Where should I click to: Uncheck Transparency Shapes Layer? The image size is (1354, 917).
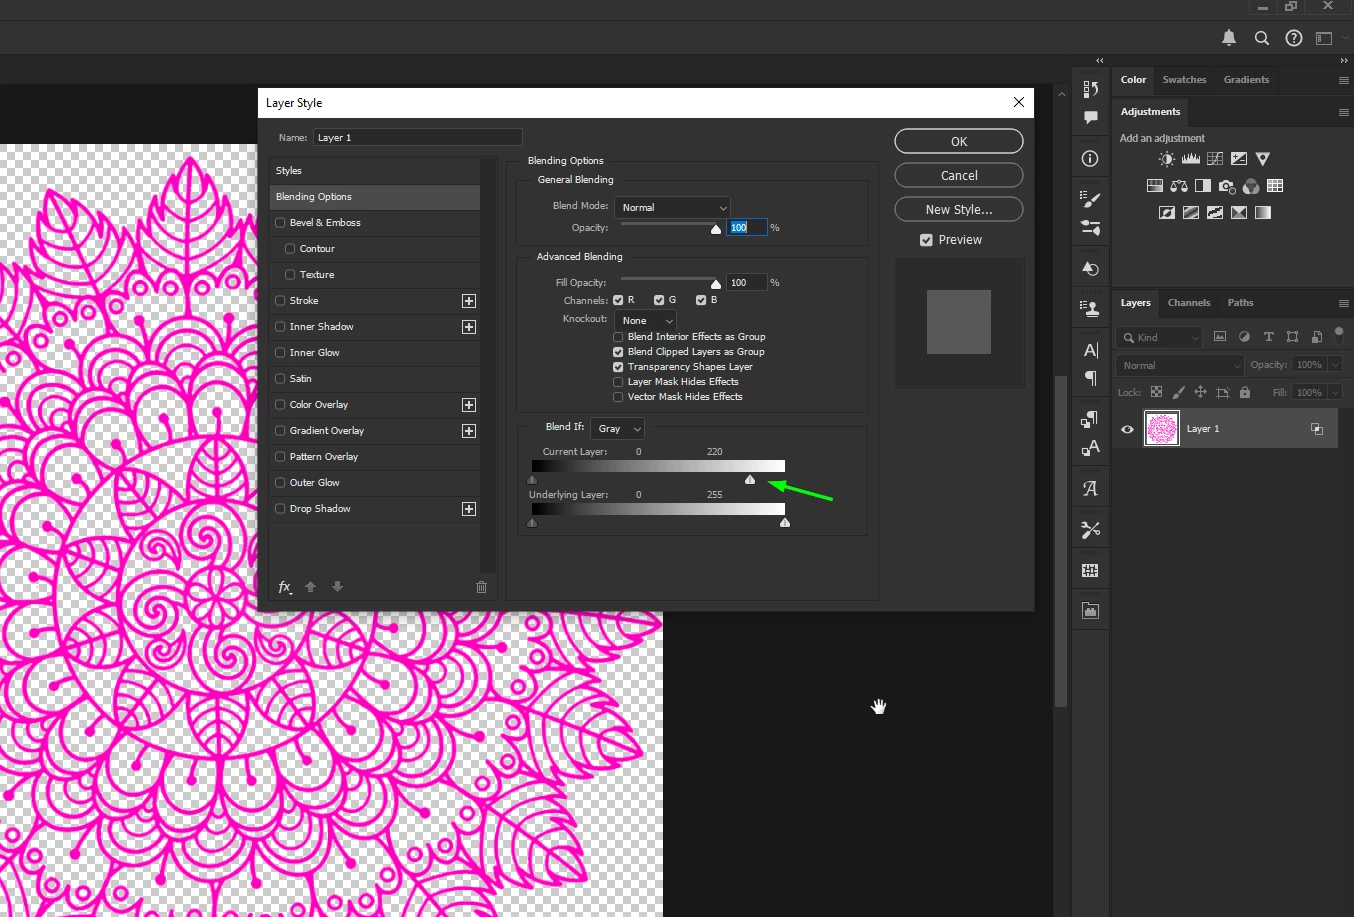pos(618,367)
